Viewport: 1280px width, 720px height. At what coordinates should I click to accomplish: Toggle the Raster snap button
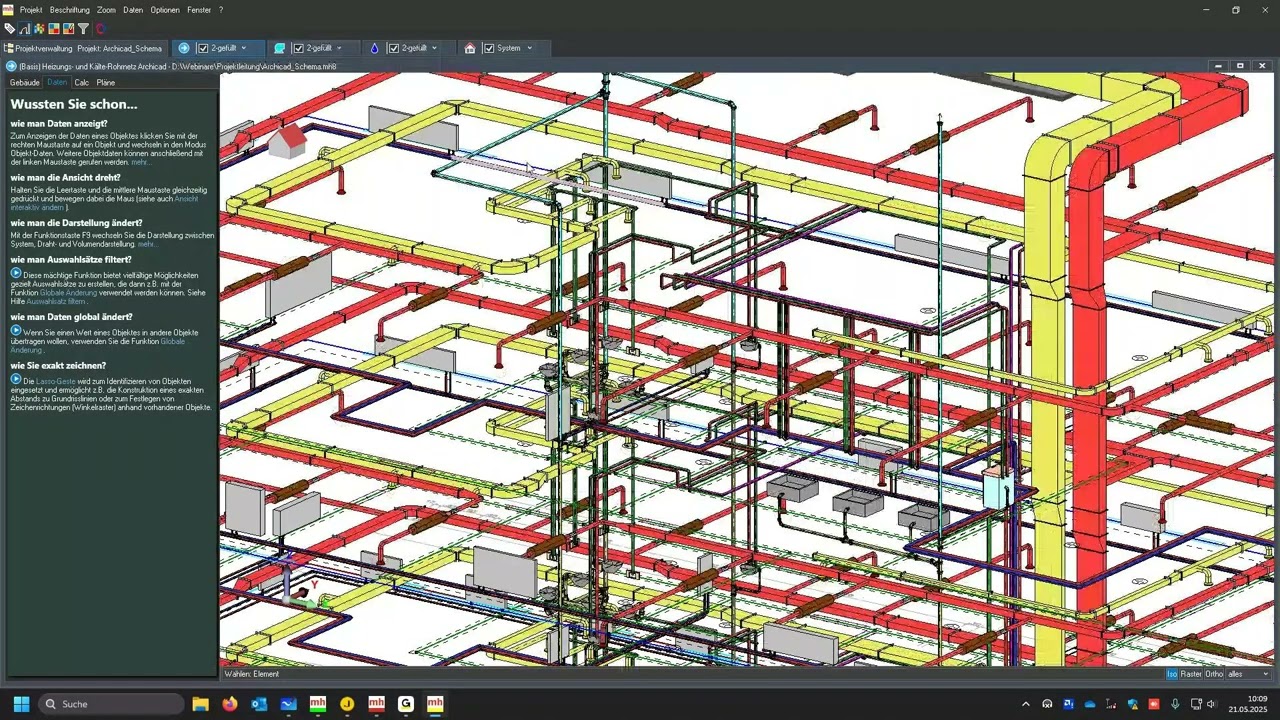(1191, 674)
